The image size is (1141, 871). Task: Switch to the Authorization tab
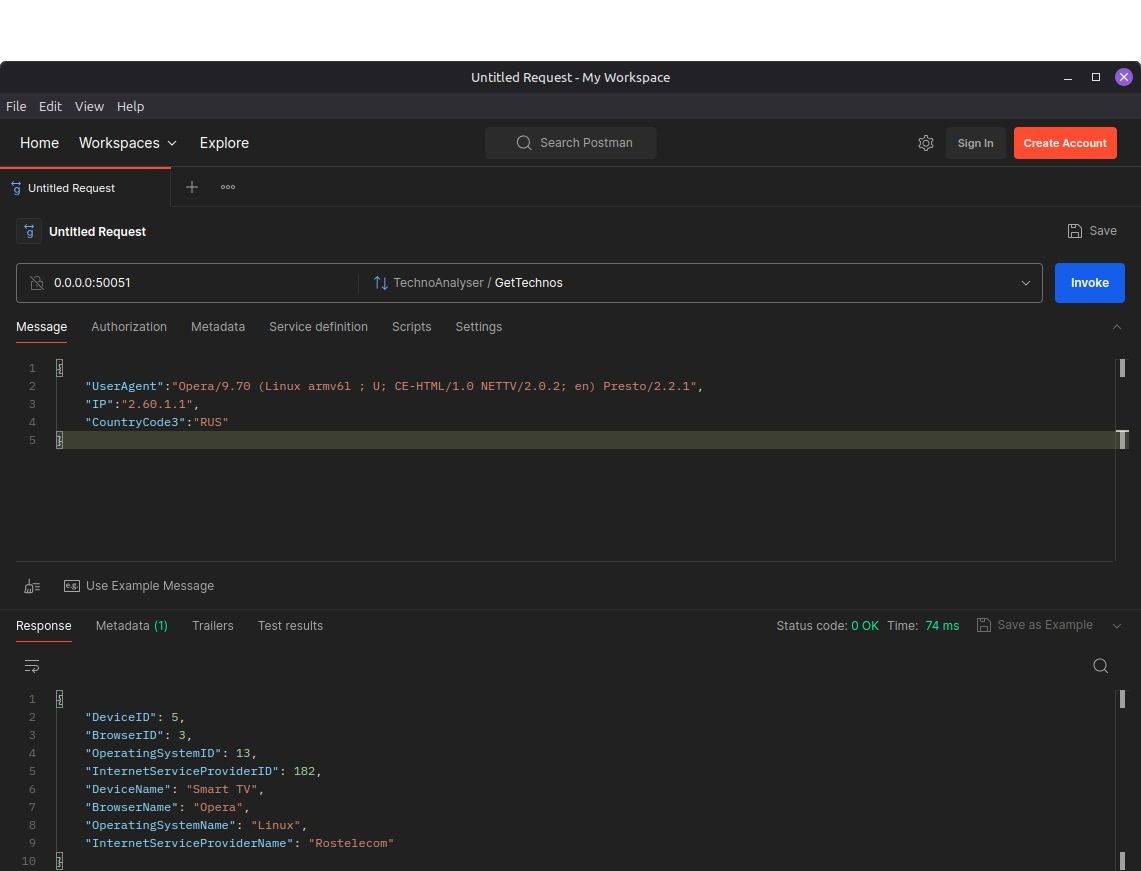(129, 327)
